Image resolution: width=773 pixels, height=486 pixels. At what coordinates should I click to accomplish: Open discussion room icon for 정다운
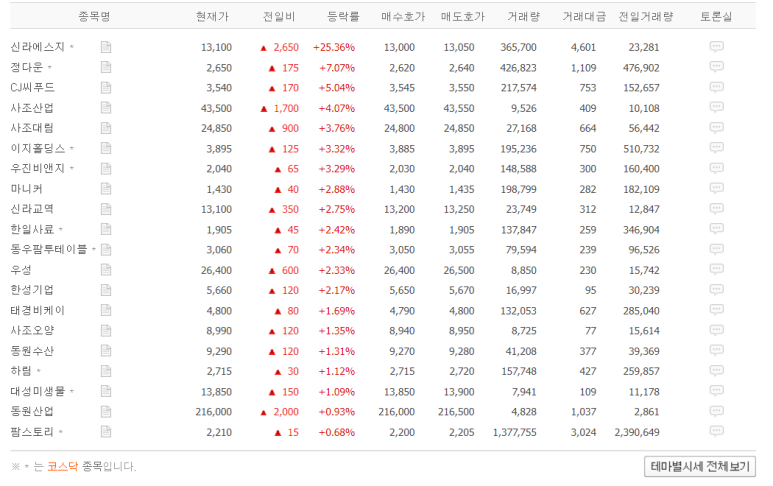[x=716, y=67]
